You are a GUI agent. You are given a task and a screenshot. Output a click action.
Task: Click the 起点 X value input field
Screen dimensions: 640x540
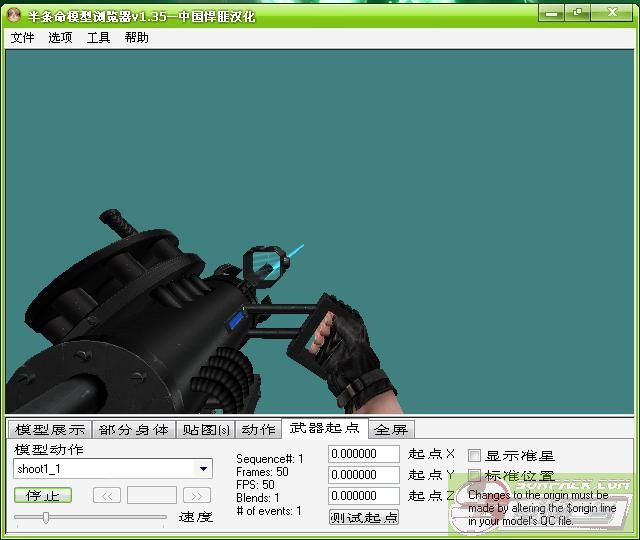(x=364, y=454)
